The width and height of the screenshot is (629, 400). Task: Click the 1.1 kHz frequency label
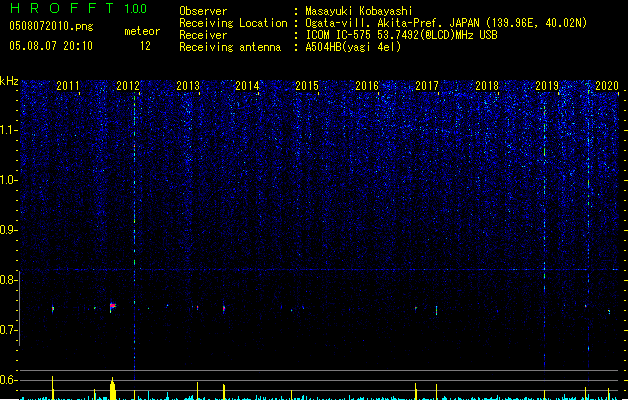point(8,130)
